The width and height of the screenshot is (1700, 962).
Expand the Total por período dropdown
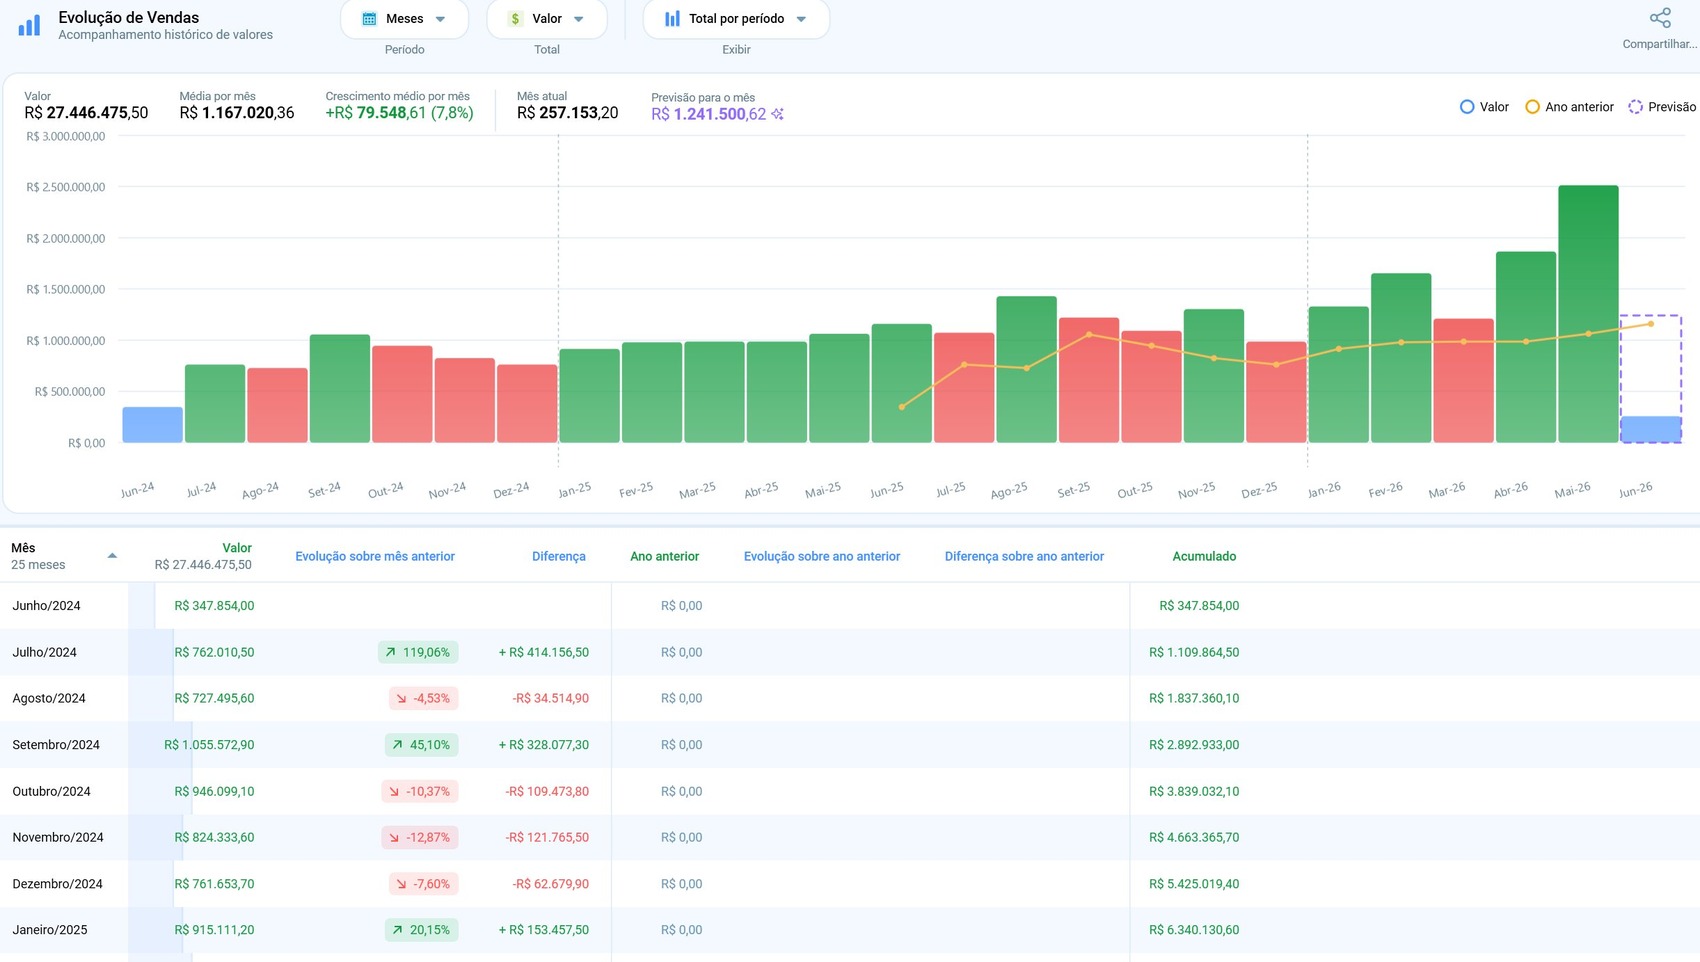coord(736,19)
